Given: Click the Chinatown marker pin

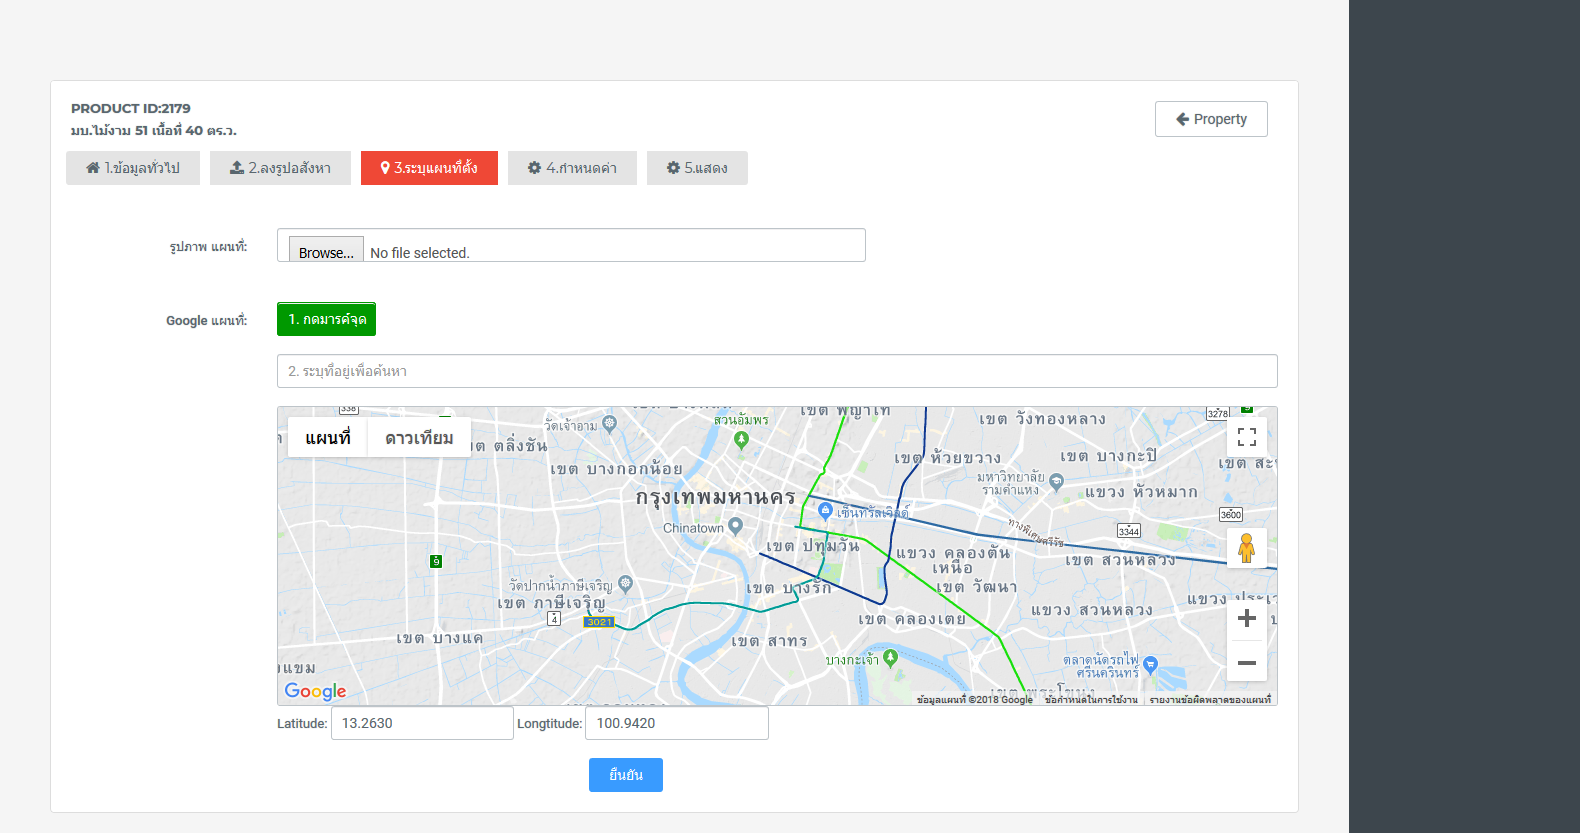Looking at the screenshot, I should 736,525.
